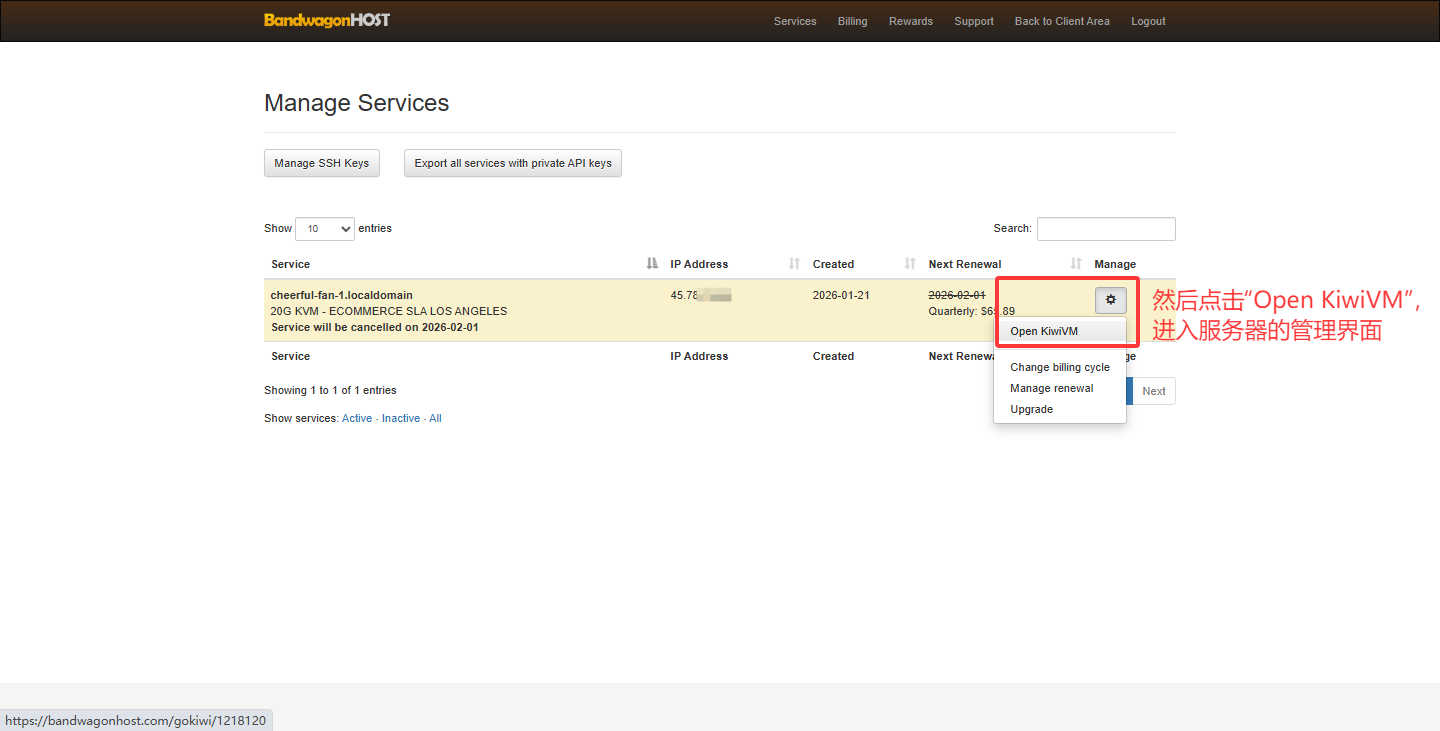Select Manage renewal menu entry
Viewport: 1440px width, 731px height.
1051,388
